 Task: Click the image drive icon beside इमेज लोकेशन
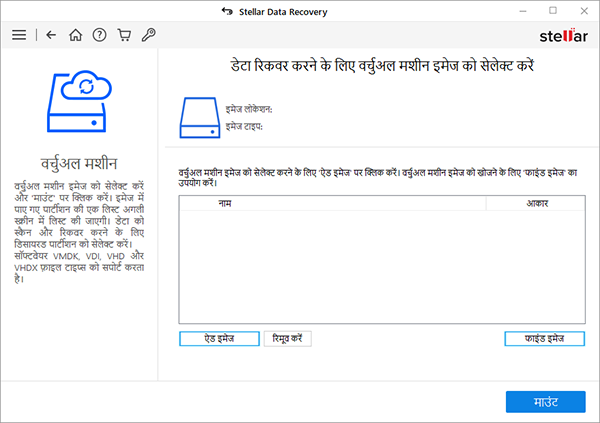200,118
